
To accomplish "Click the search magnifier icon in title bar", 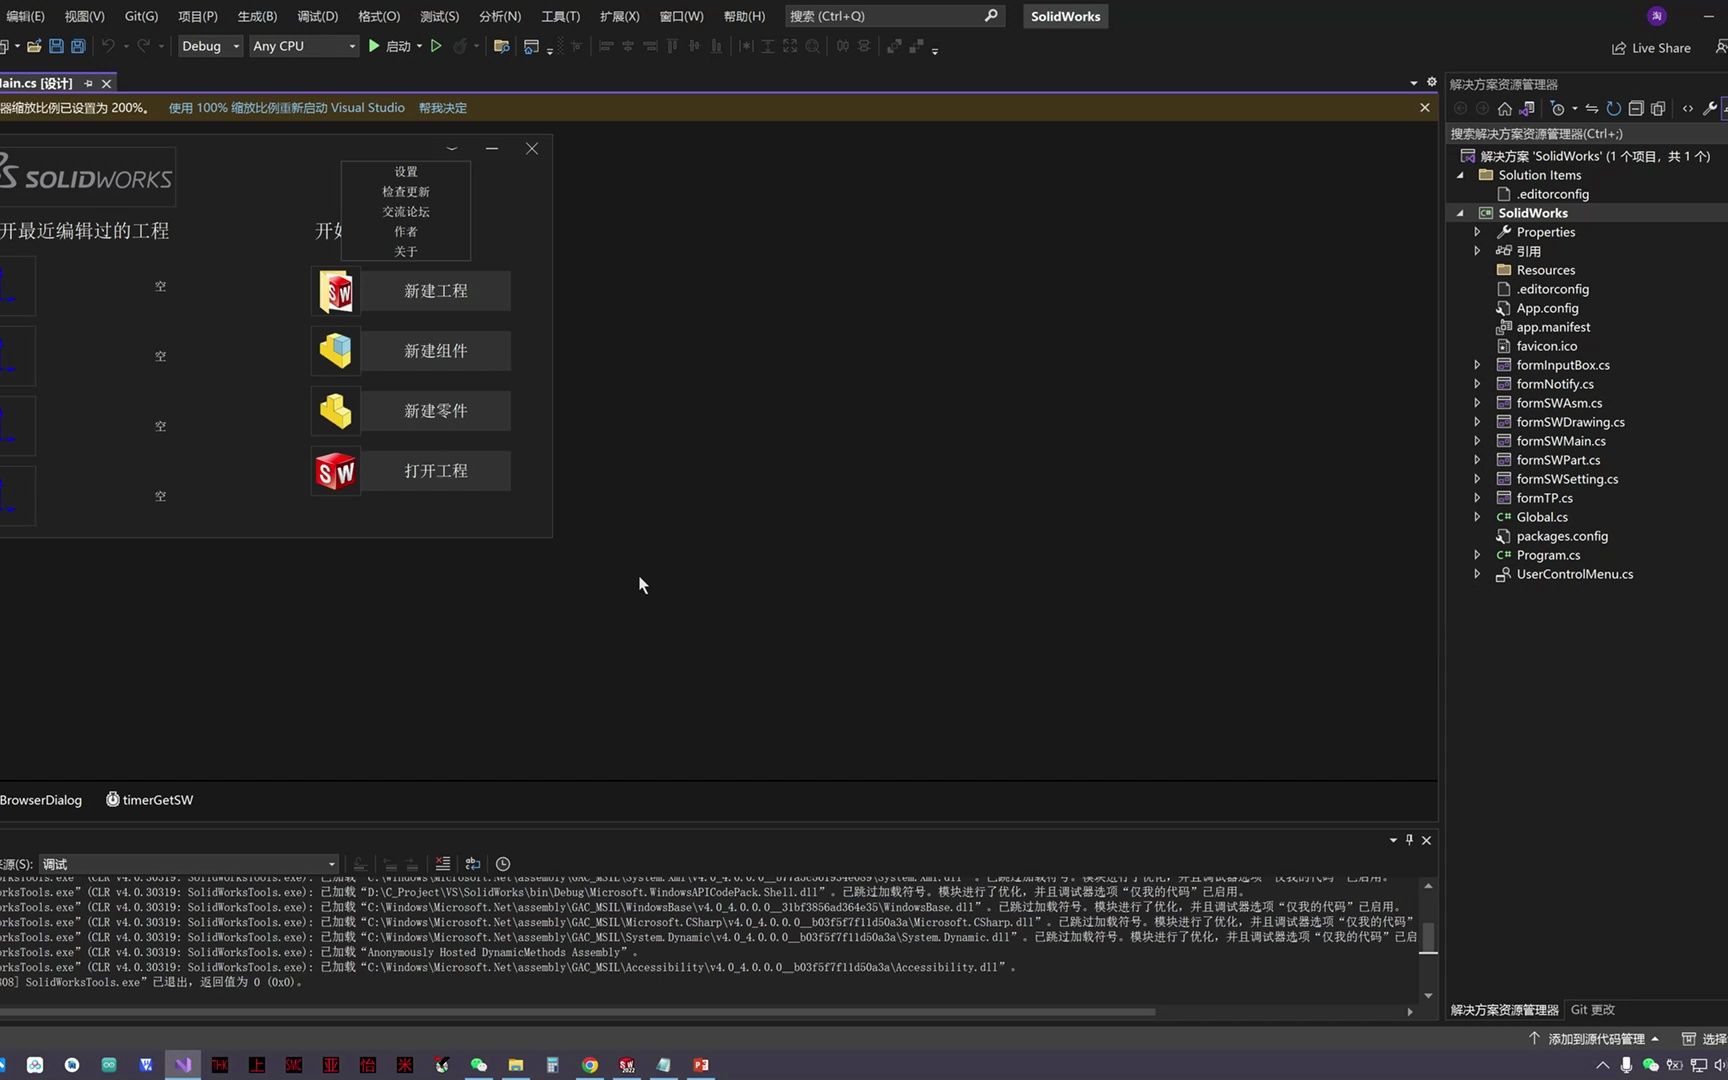I will click(991, 16).
